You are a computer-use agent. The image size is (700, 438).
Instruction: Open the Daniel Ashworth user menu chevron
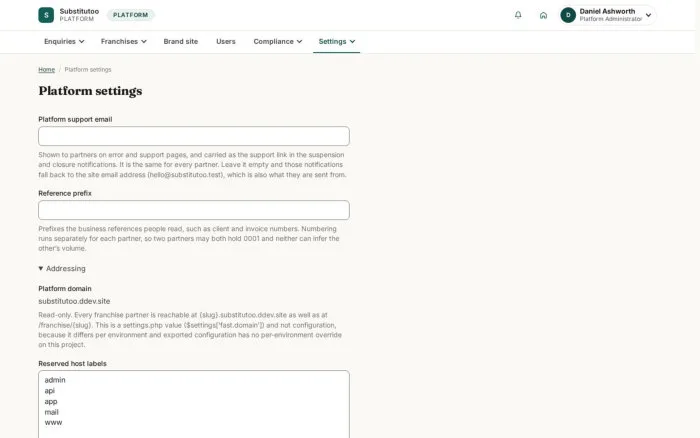pyautogui.click(x=648, y=15)
